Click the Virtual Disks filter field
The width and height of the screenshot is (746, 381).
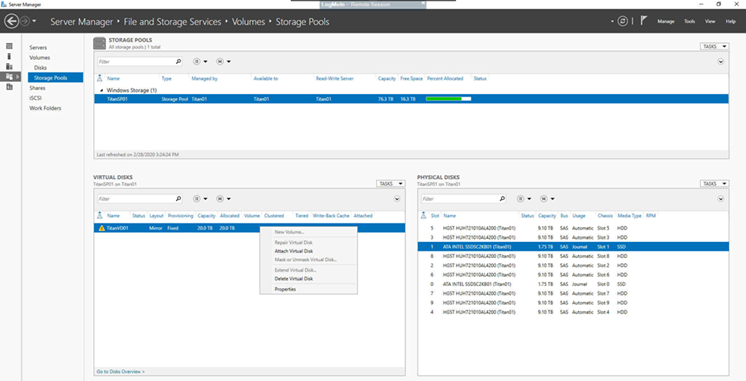click(x=136, y=198)
